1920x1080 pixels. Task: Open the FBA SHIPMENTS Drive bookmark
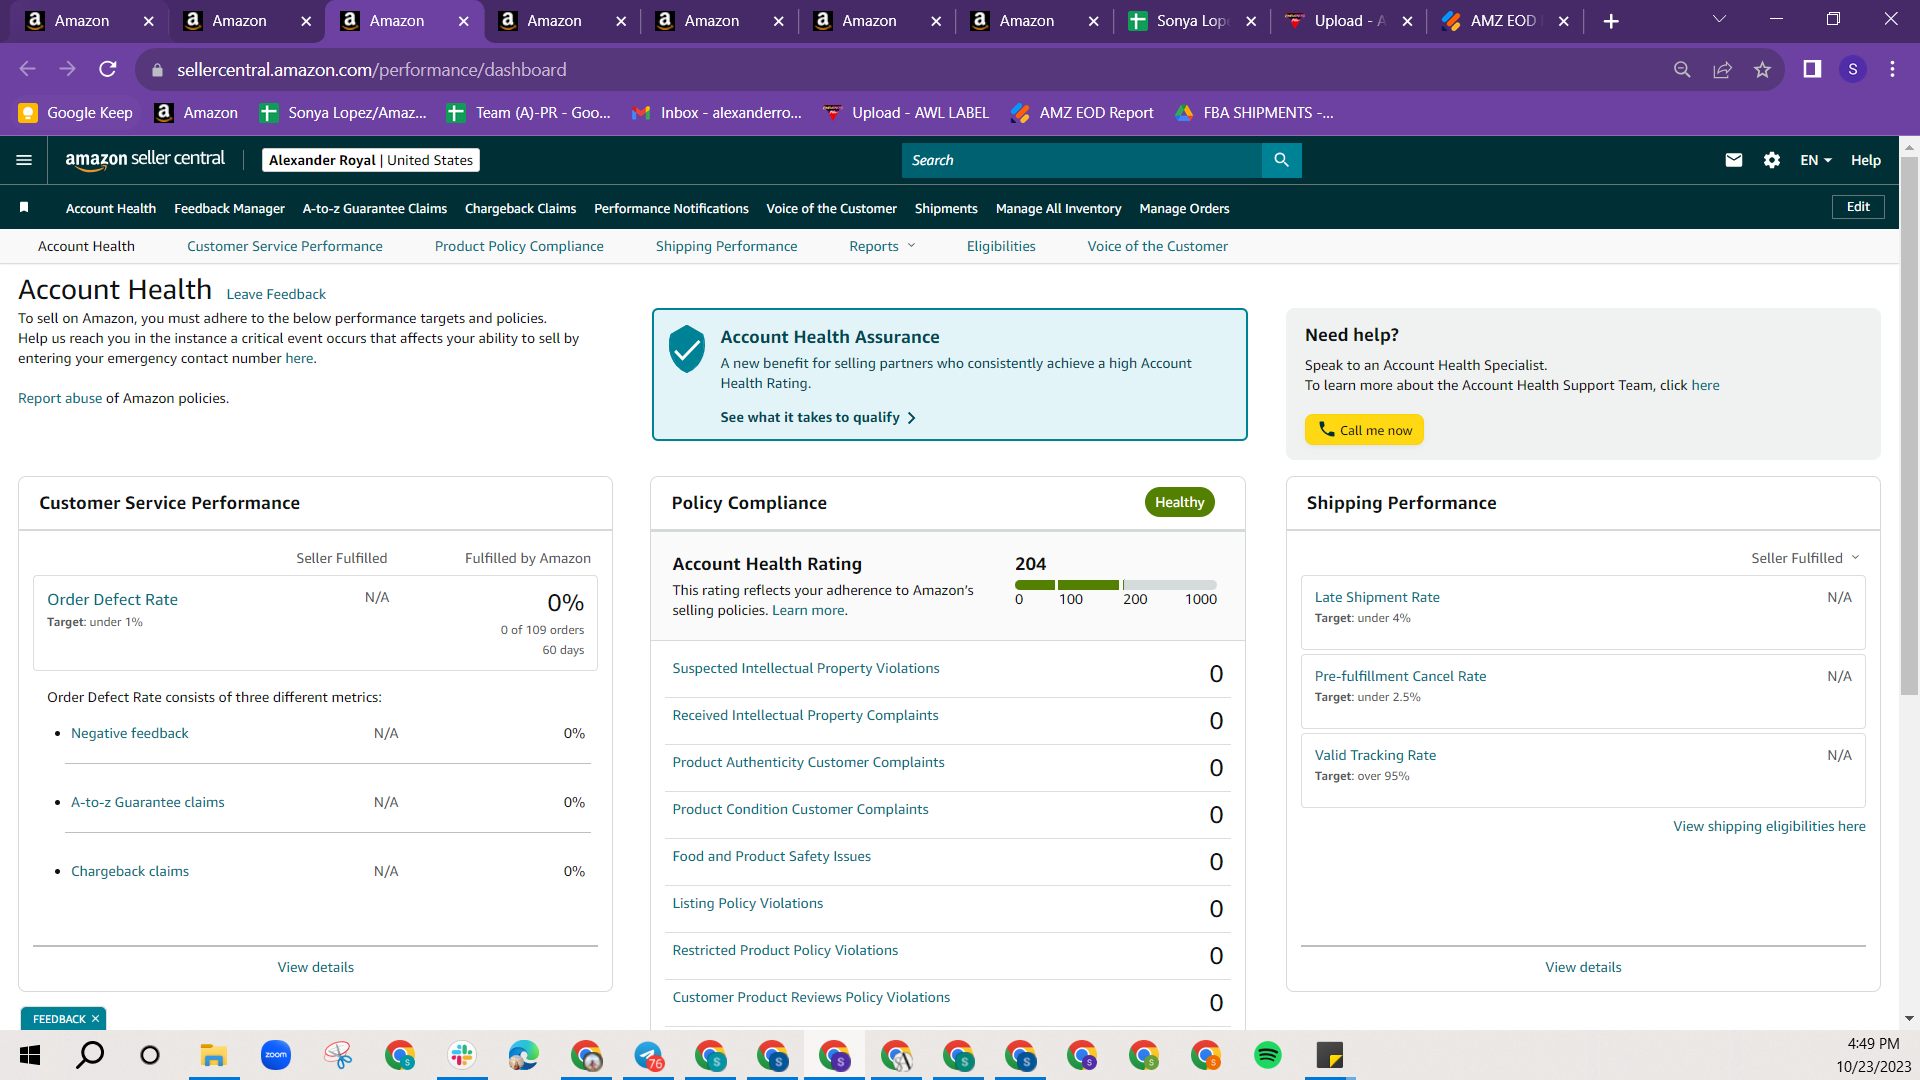[x=1254, y=113]
